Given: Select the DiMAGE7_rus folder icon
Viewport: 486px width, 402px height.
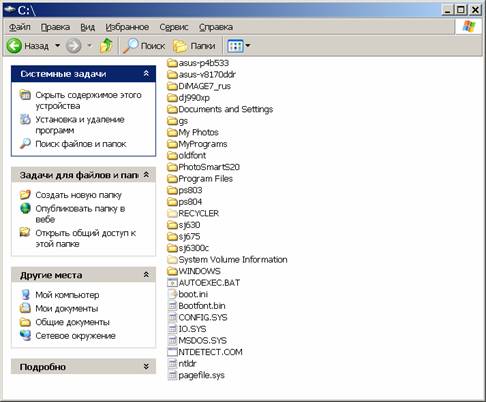Looking at the screenshot, I should click(172, 86).
